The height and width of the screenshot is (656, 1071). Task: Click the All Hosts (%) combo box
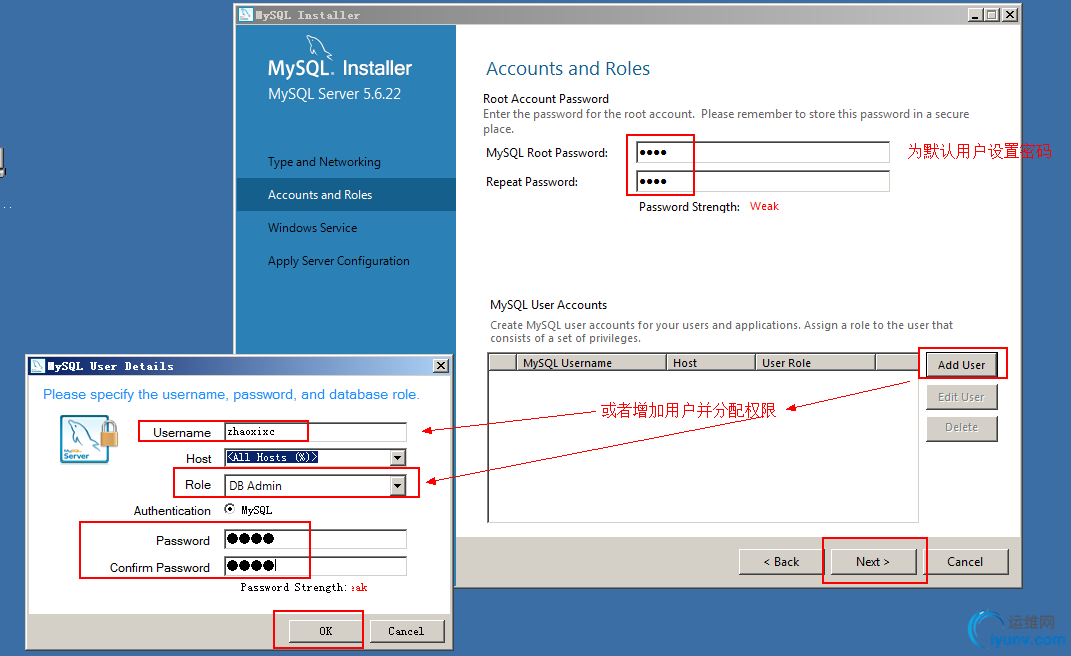(x=315, y=458)
